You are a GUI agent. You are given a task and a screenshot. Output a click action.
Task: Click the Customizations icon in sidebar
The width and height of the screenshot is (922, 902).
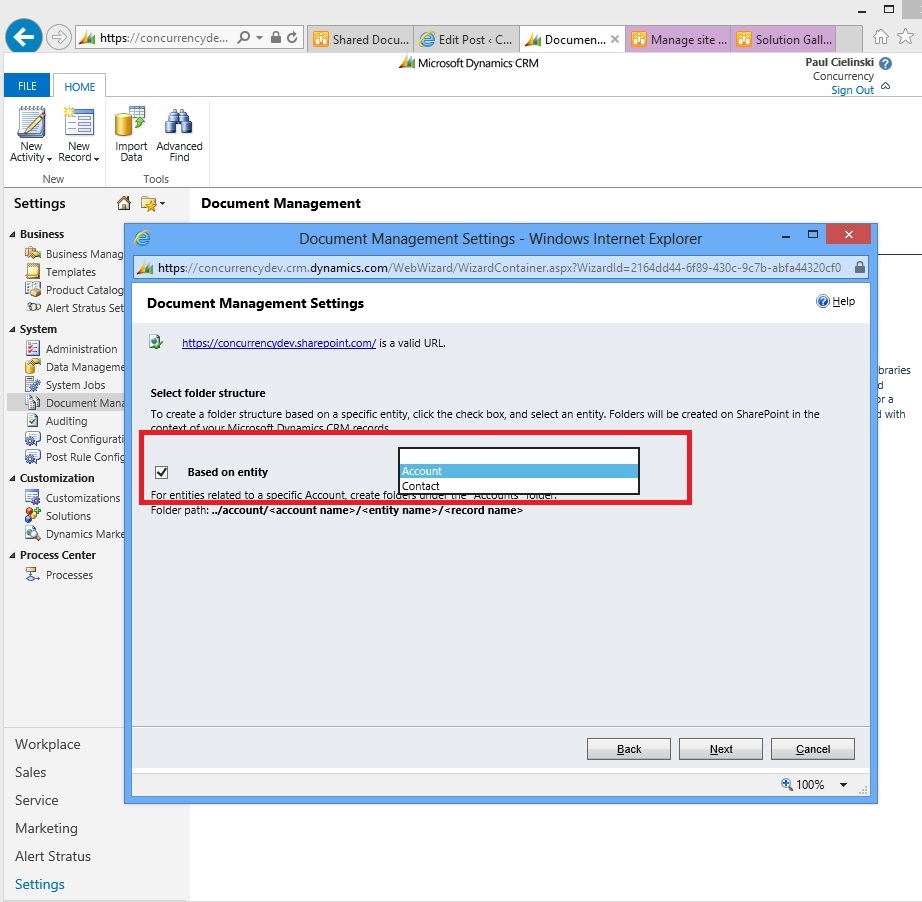tap(33, 497)
